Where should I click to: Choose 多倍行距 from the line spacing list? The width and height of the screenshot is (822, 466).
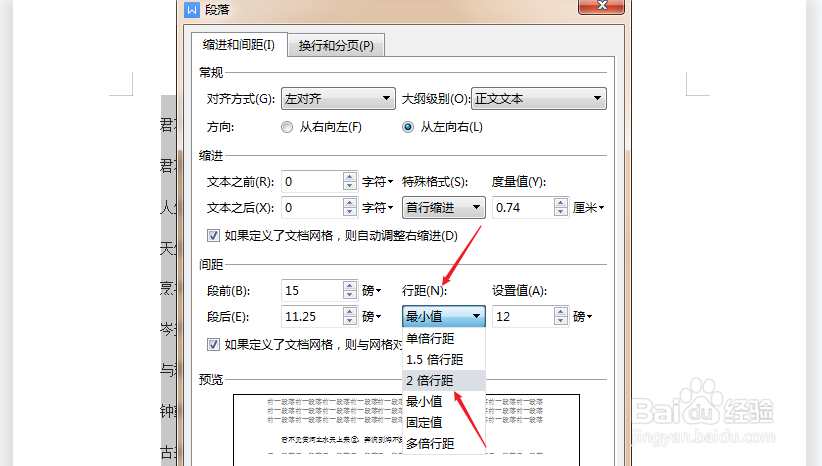(444, 443)
